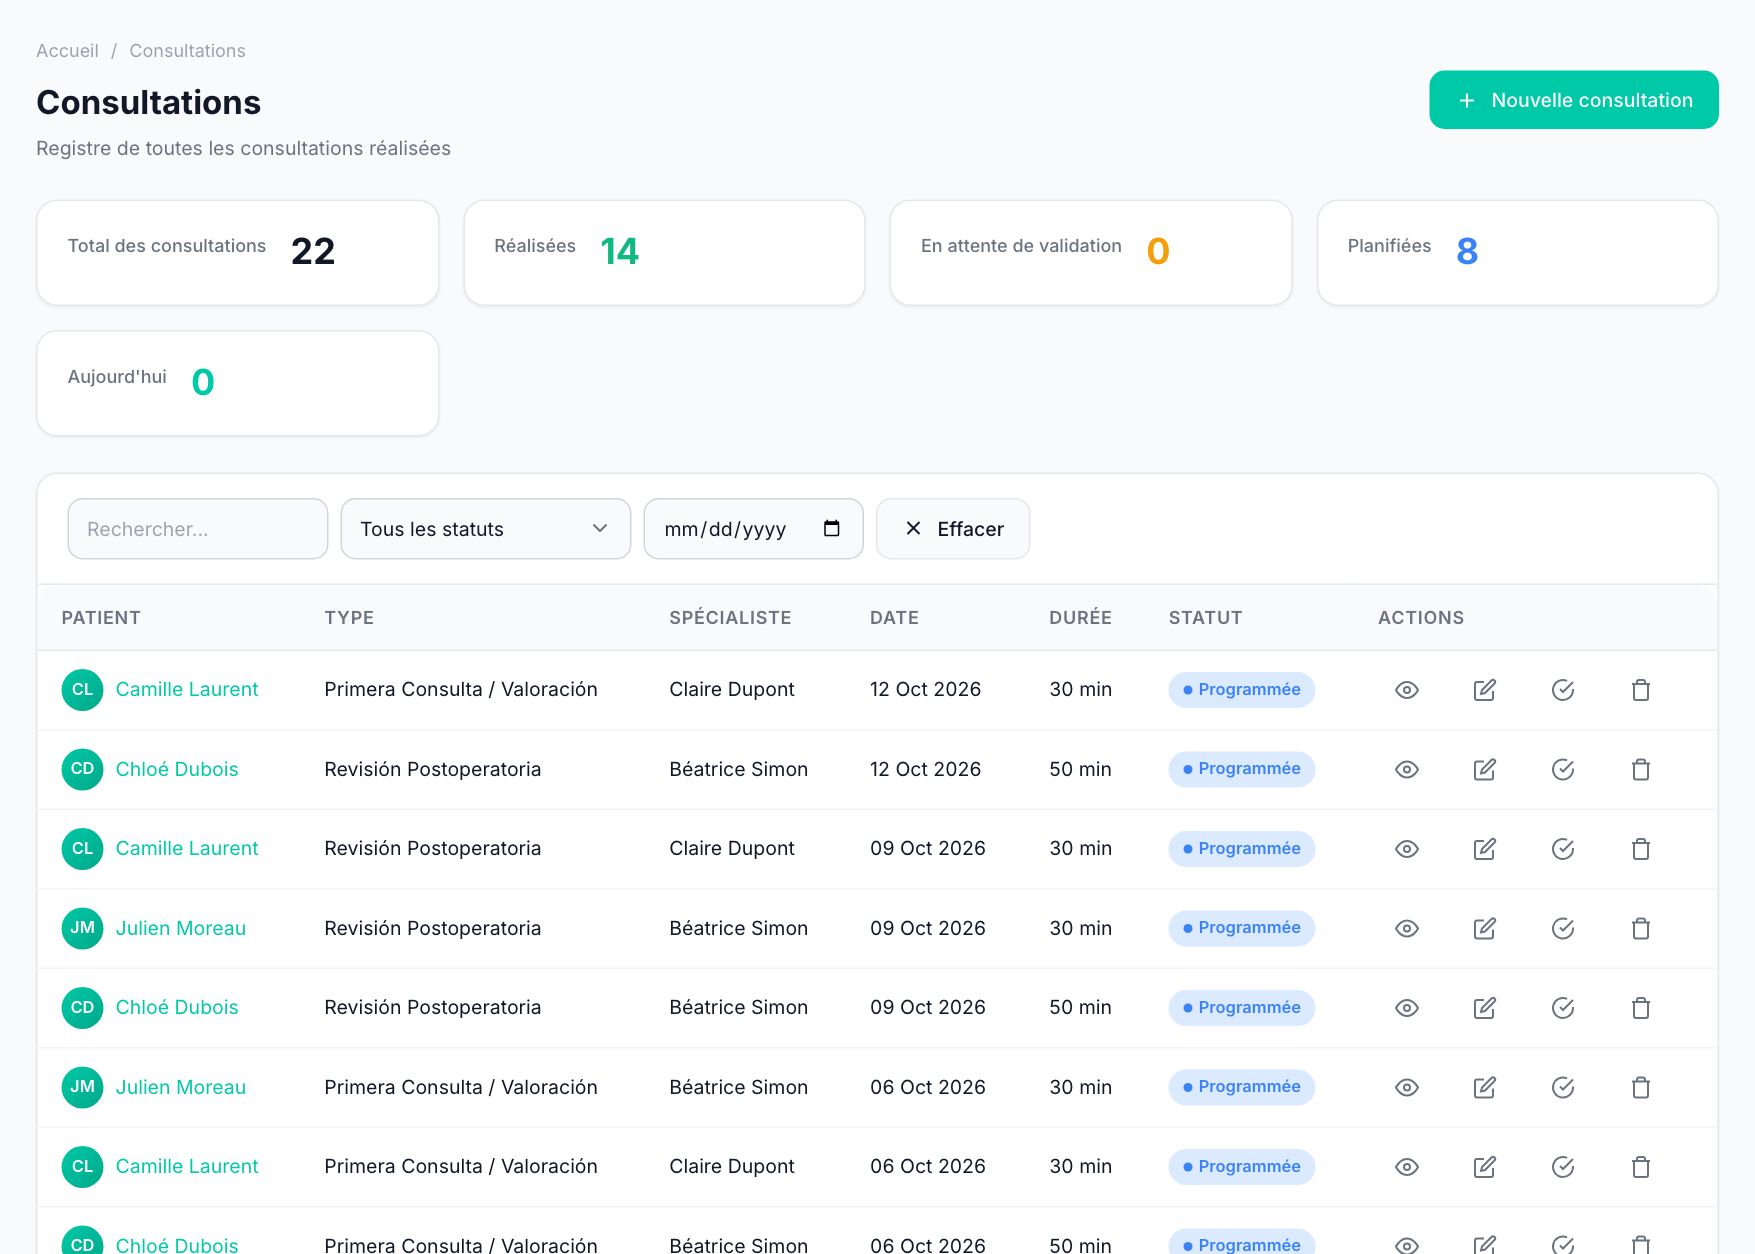Clear filters with the Effacer button
1755x1254 pixels.
pos(952,529)
